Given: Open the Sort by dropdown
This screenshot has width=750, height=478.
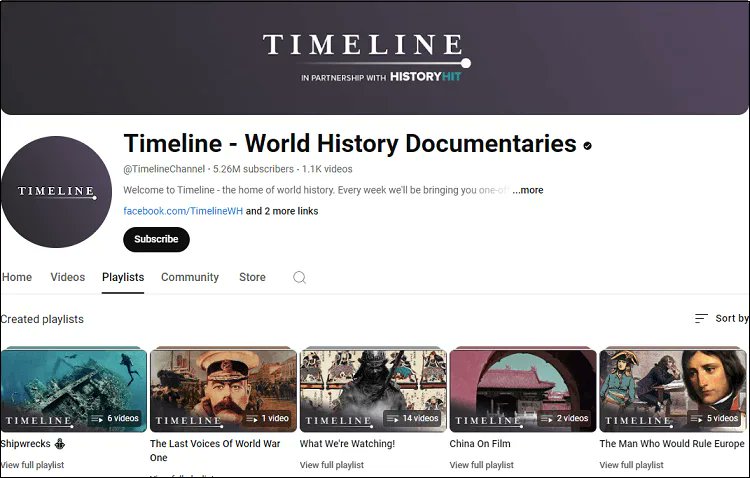Looking at the screenshot, I should pos(722,318).
